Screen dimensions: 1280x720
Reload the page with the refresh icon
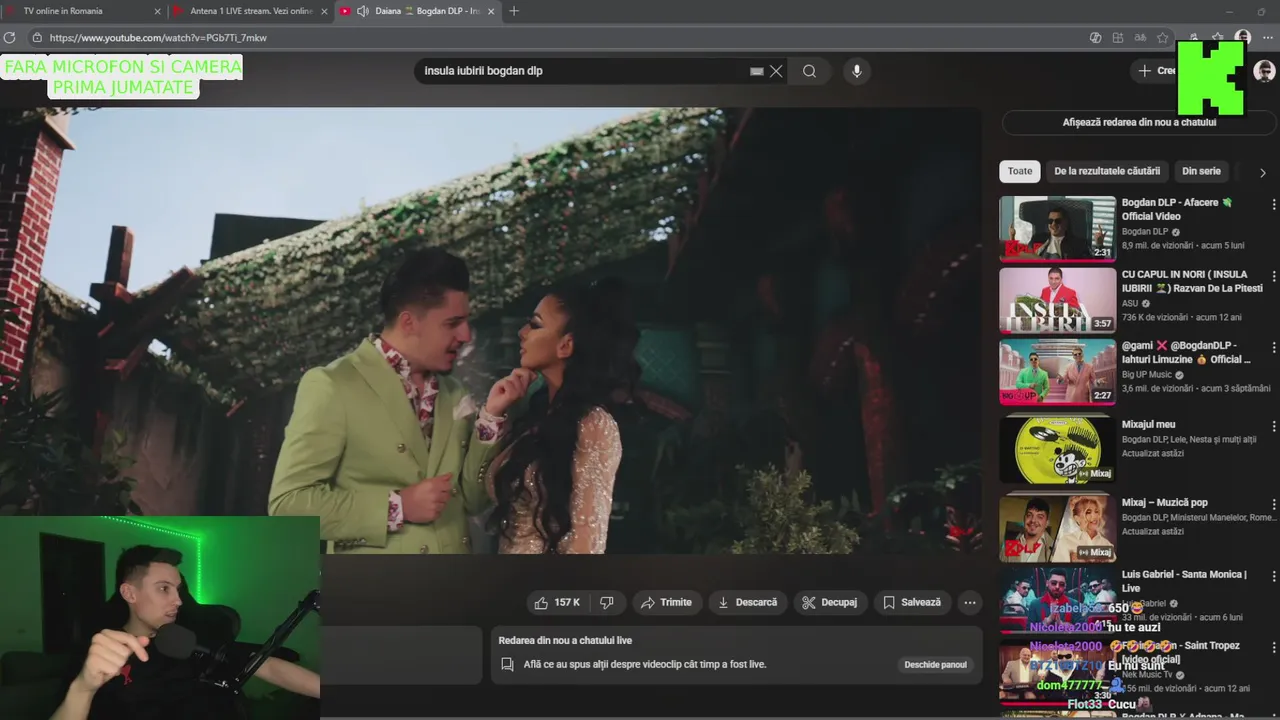pos(9,38)
